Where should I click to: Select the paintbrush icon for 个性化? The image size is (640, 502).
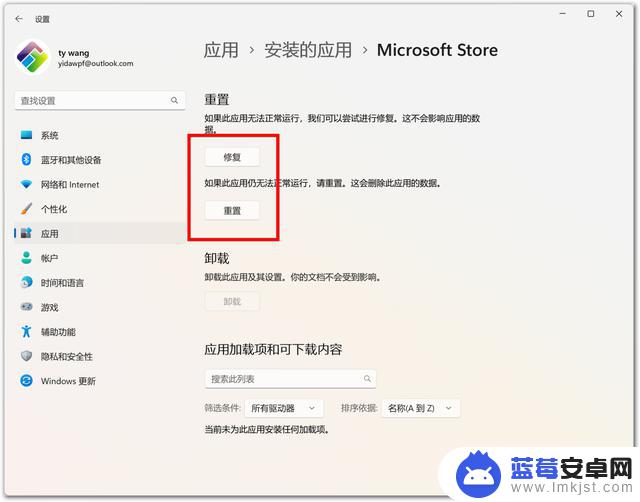click(27, 209)
